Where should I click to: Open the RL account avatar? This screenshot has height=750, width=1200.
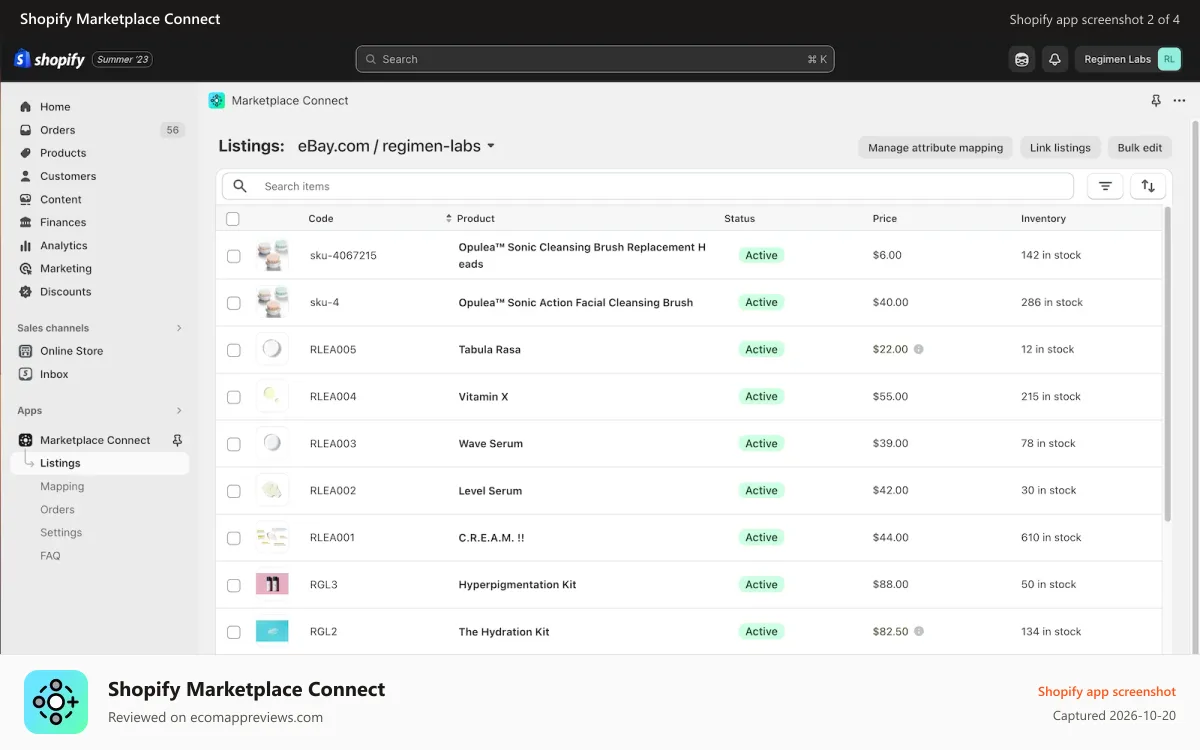[1169, 59]
